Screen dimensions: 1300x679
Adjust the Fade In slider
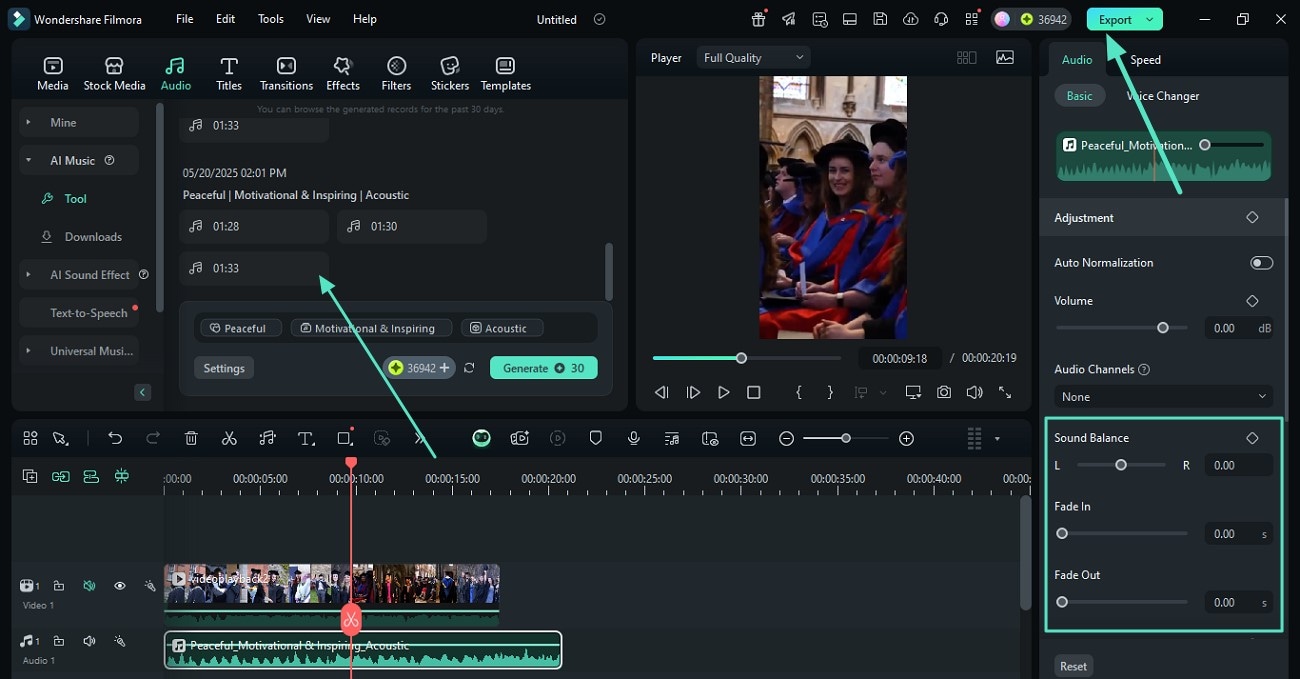coord(1062,534)
